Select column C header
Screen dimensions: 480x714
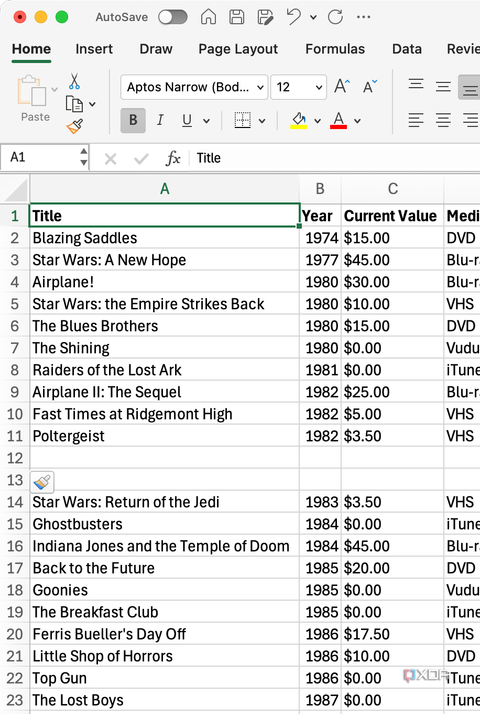point(393,189)
